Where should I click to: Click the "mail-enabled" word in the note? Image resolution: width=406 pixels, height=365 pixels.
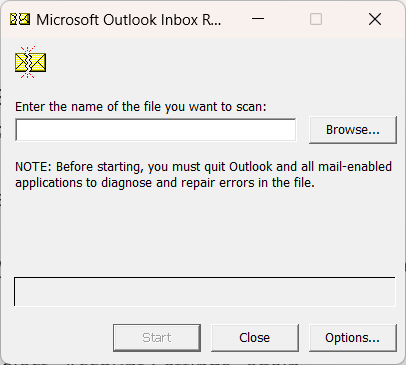pyautogui.click(x=355, y=166)
